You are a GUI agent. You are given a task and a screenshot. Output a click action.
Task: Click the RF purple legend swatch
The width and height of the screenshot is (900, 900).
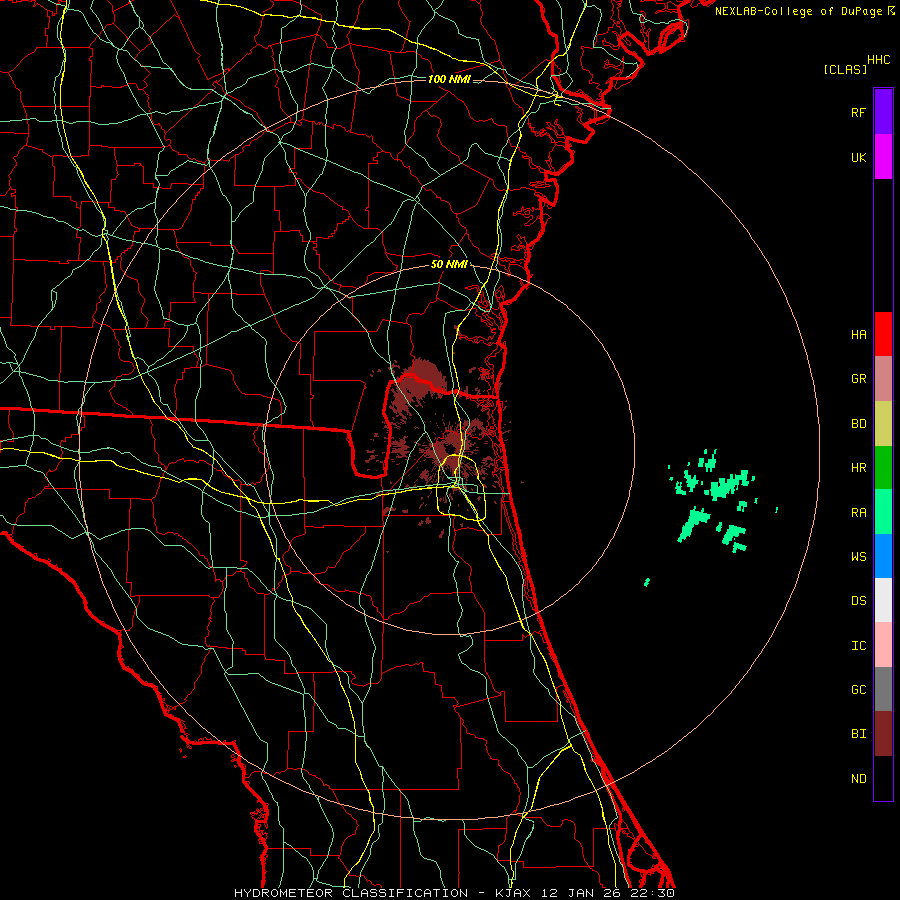pyautogui.click(x=883, y=112)
